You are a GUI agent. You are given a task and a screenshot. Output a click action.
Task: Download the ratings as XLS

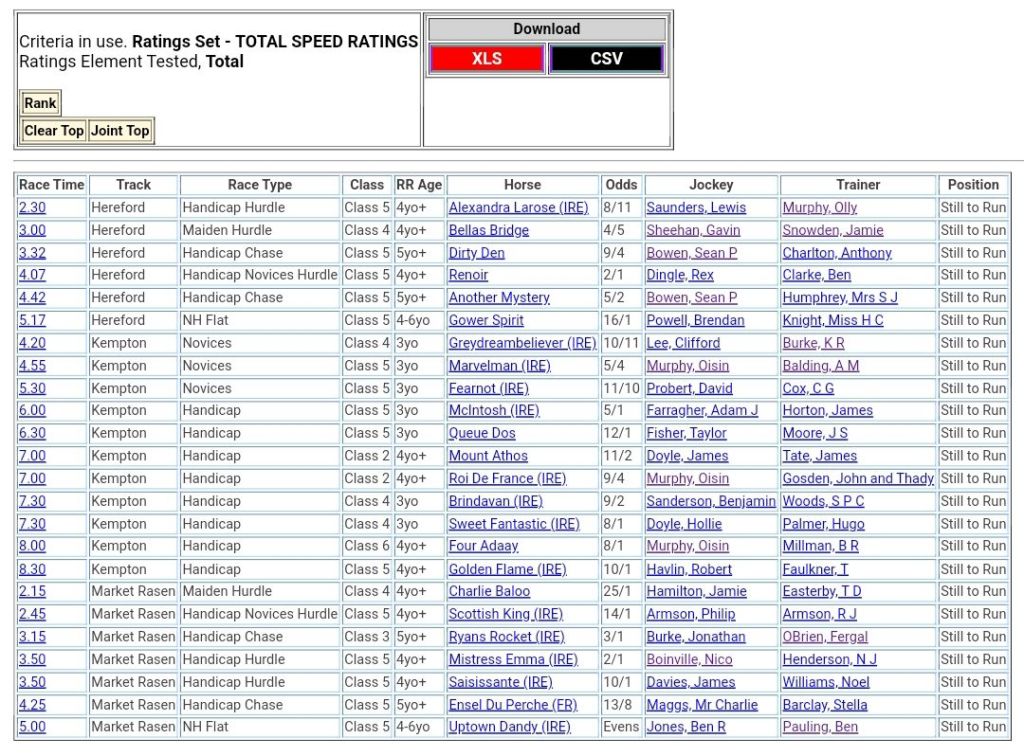[x=487, y=59]
